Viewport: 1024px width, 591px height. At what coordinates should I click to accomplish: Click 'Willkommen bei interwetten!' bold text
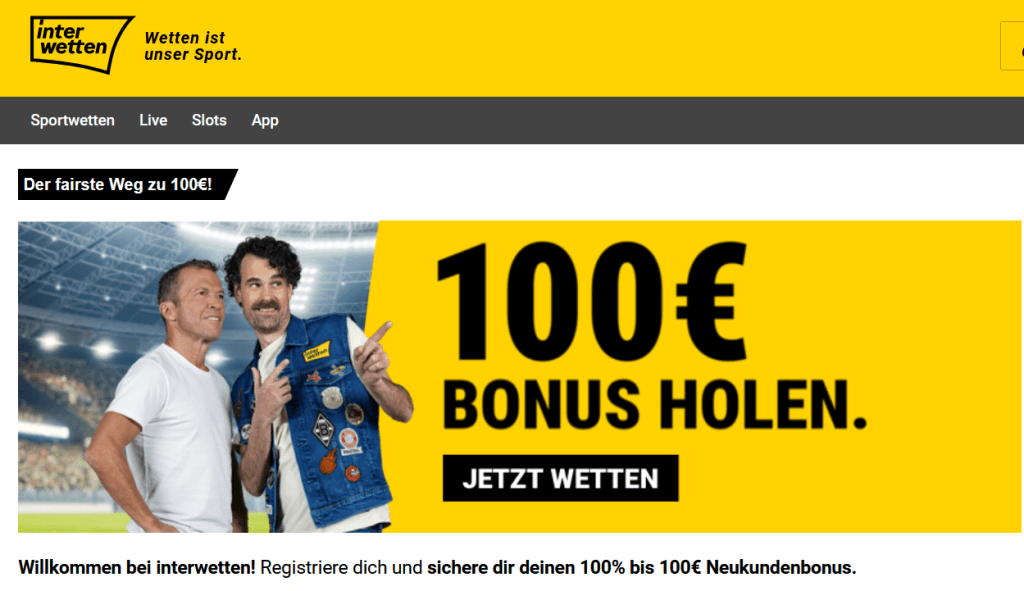tap(136, 567)
